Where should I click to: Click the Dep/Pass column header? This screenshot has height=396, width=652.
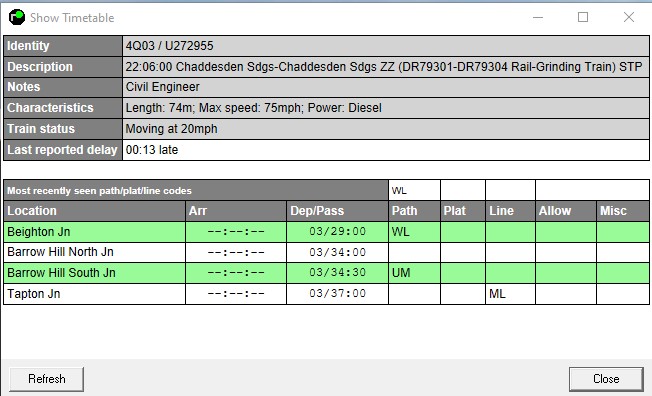click(337, 211)
